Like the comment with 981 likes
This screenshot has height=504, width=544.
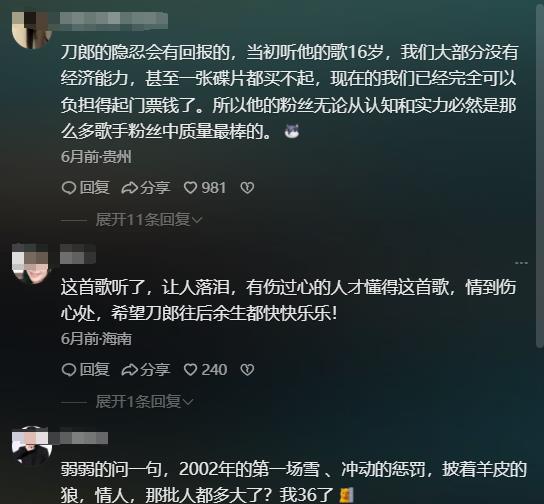190,188
